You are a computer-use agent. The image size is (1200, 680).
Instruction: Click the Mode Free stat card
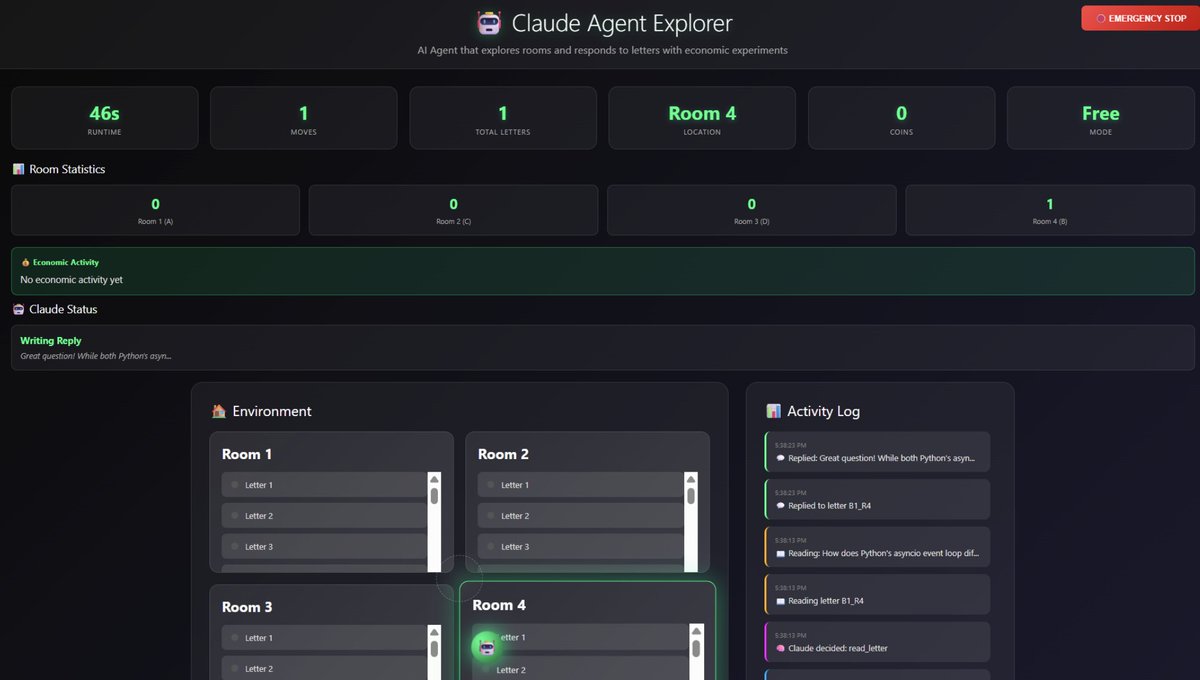coord(1100,118)
